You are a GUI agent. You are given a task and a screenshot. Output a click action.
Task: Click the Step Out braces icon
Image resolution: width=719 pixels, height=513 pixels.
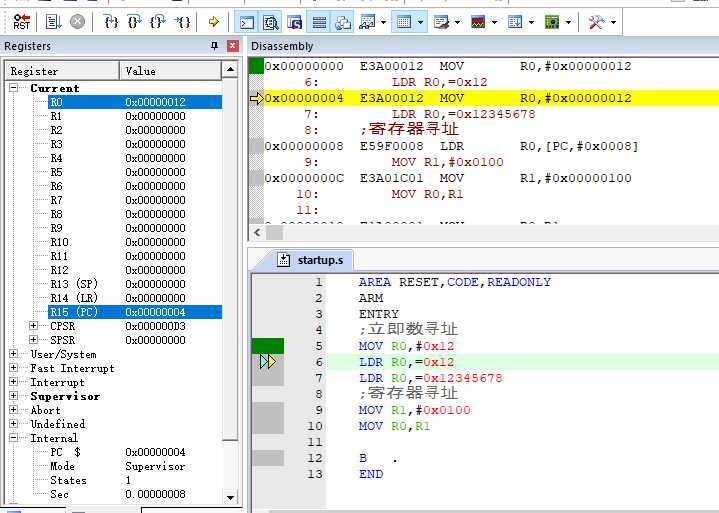coord(158,21)
